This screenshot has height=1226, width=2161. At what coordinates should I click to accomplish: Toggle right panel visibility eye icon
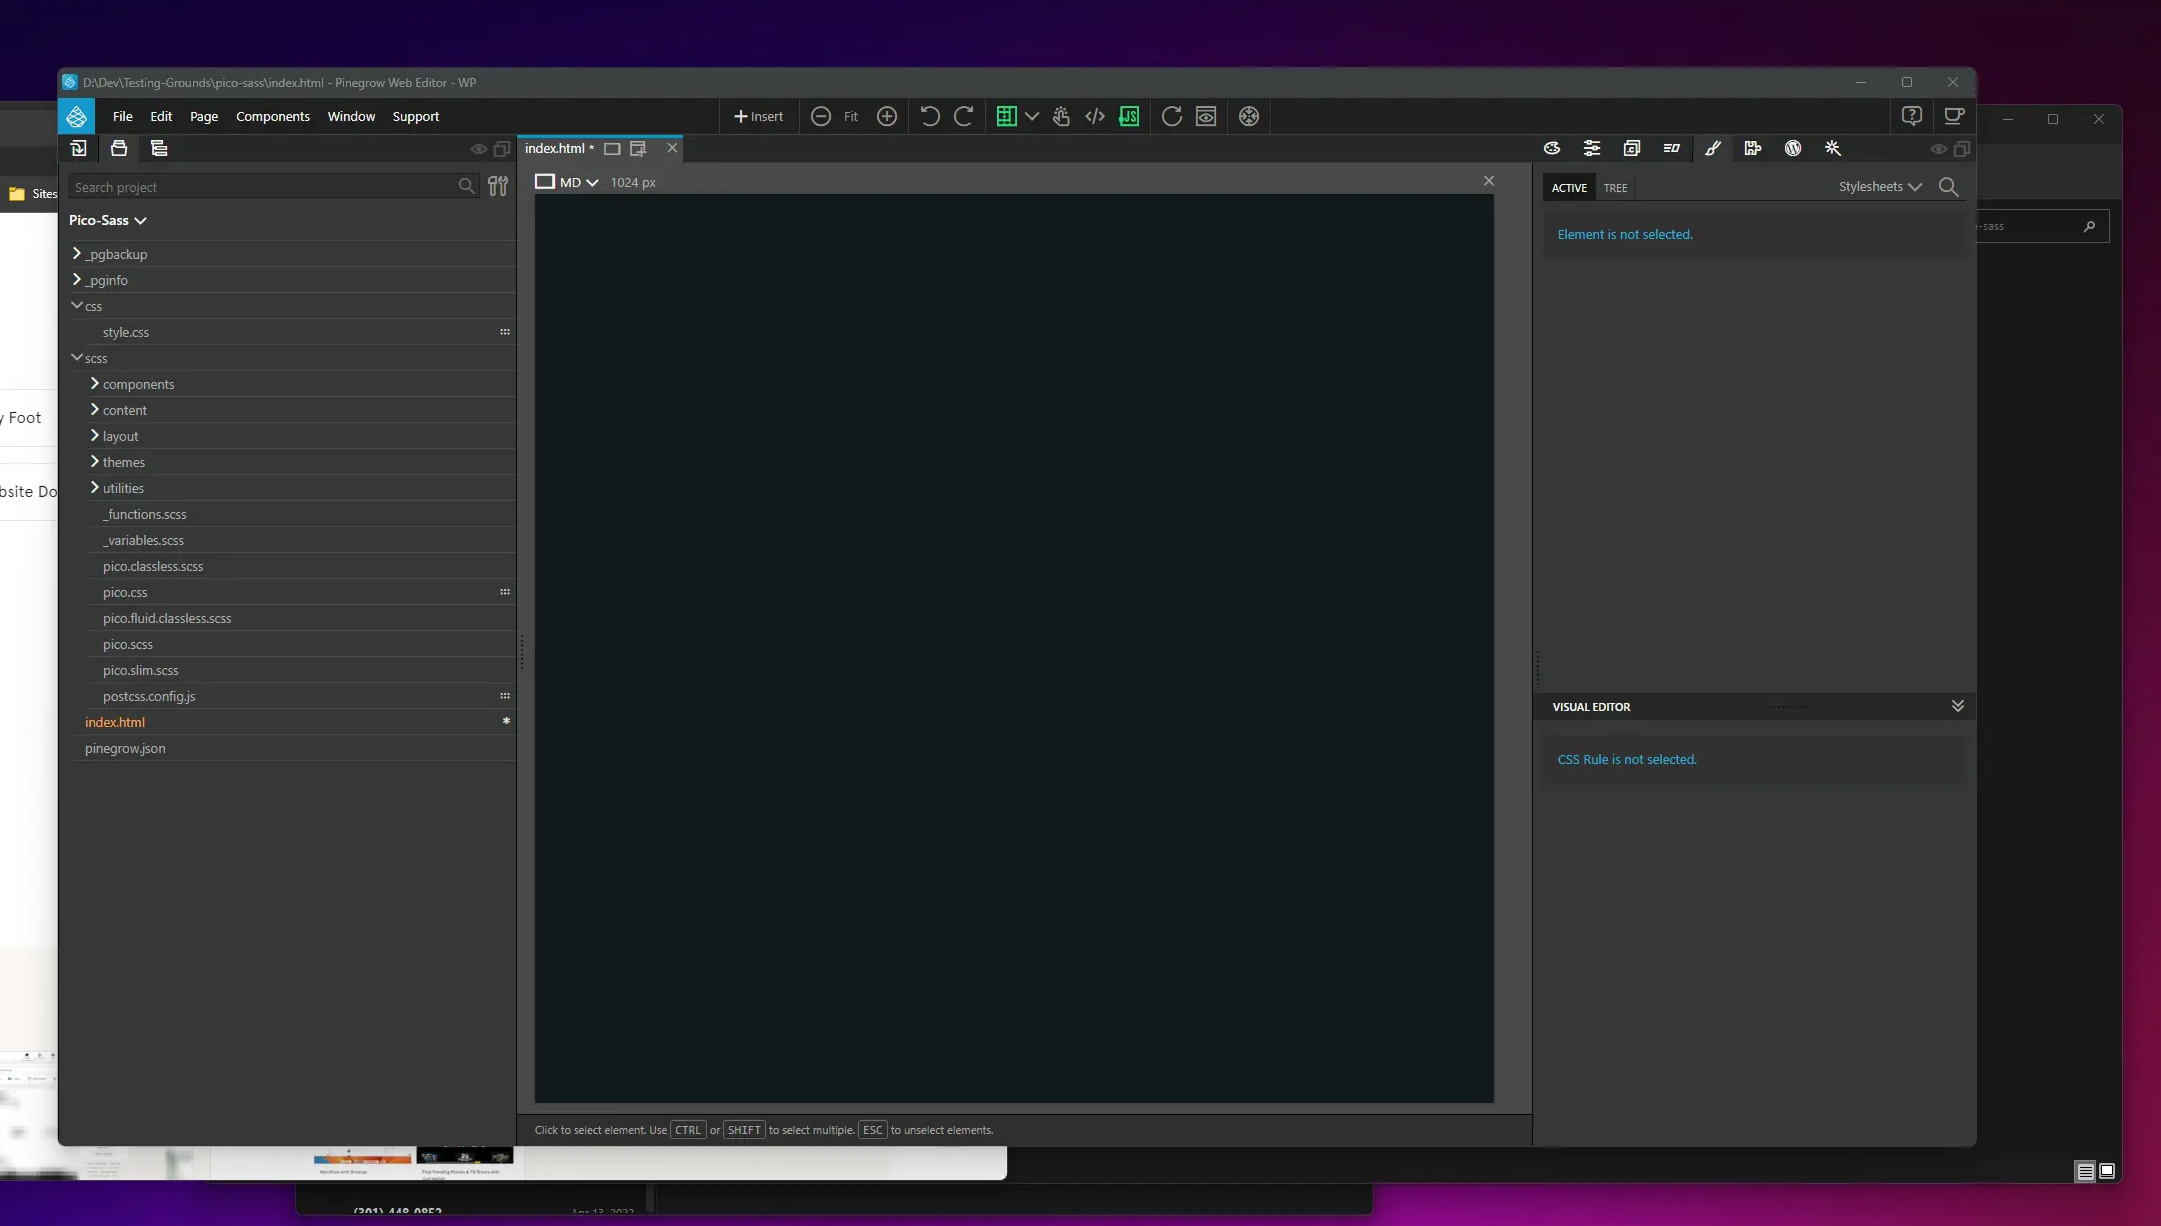1938,149
